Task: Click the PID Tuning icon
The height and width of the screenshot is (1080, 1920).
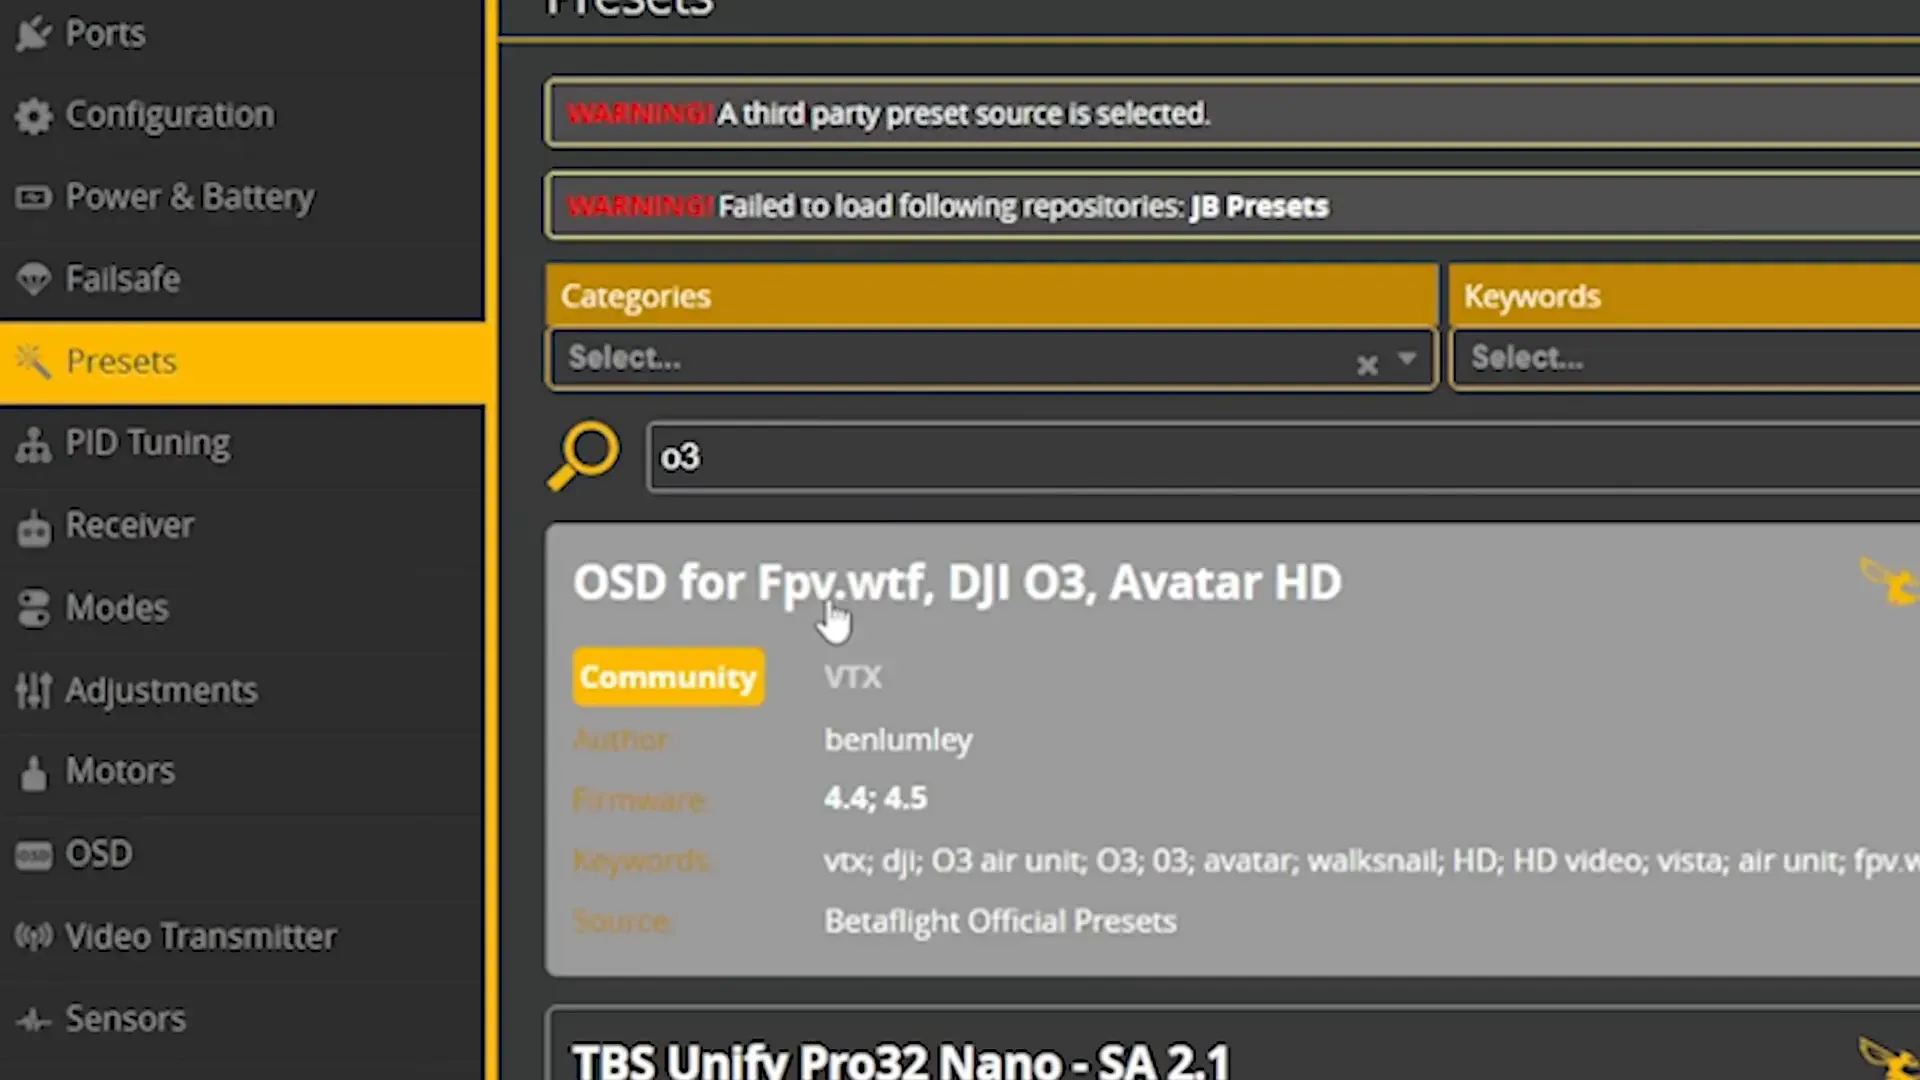Action: click(x=33, y=444)
